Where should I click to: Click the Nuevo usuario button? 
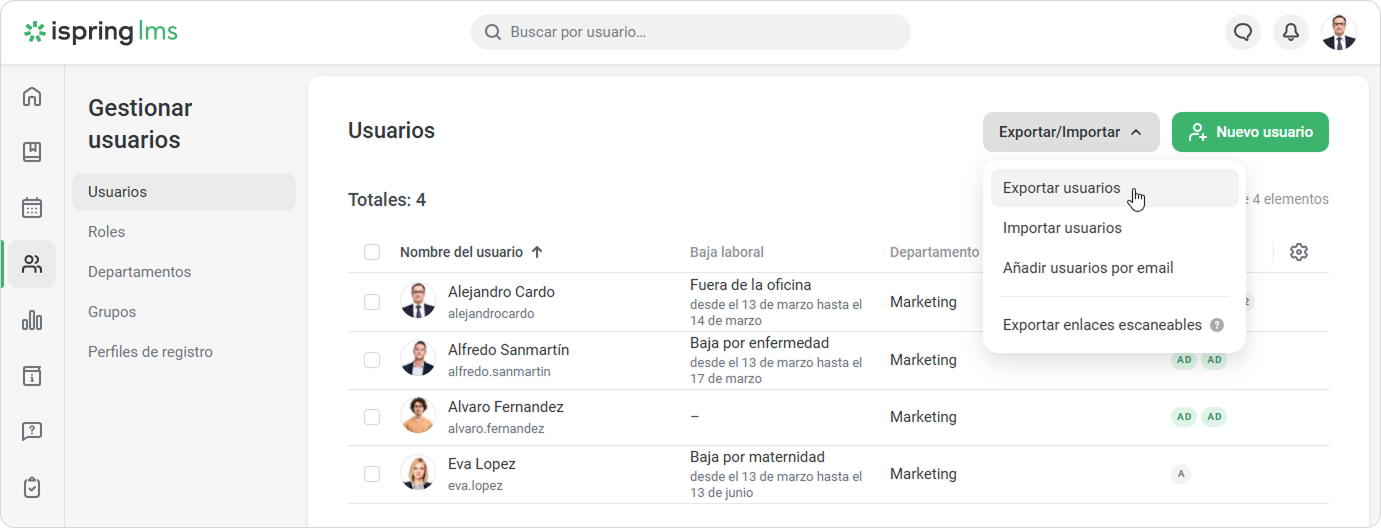1250,132
